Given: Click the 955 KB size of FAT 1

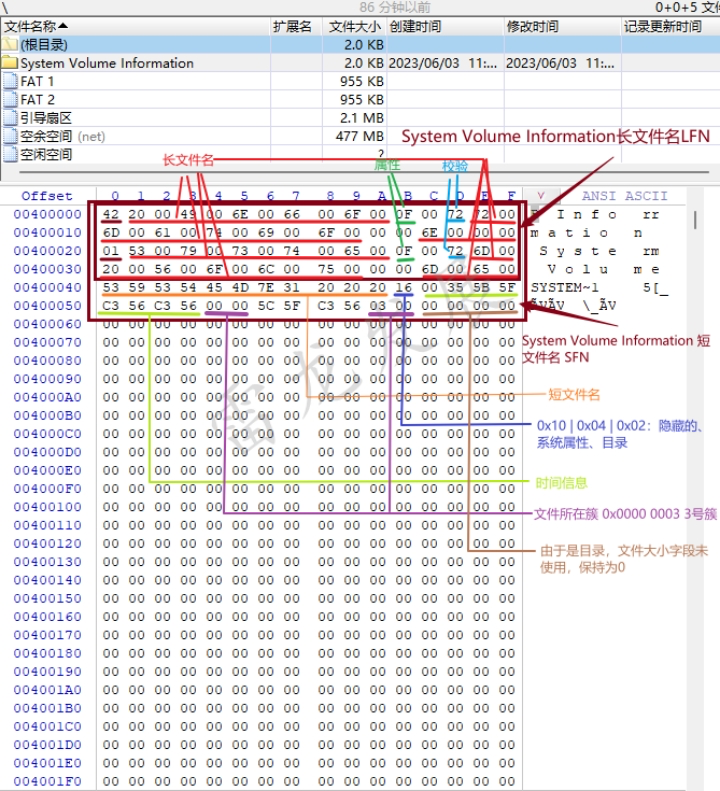Looking at the screenshot, I should pyautogui.click(x=362, y=81).
